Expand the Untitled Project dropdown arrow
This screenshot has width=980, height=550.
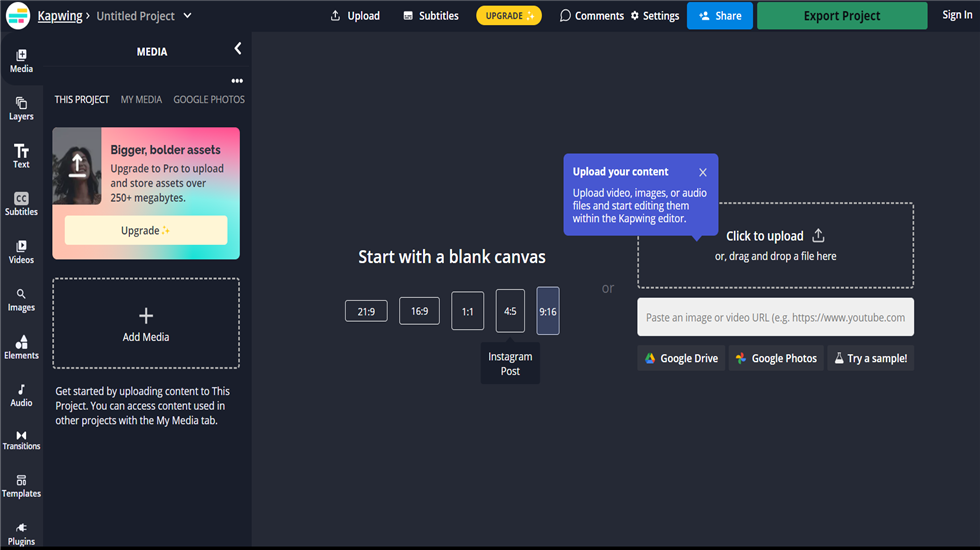[x=188, y=16]
